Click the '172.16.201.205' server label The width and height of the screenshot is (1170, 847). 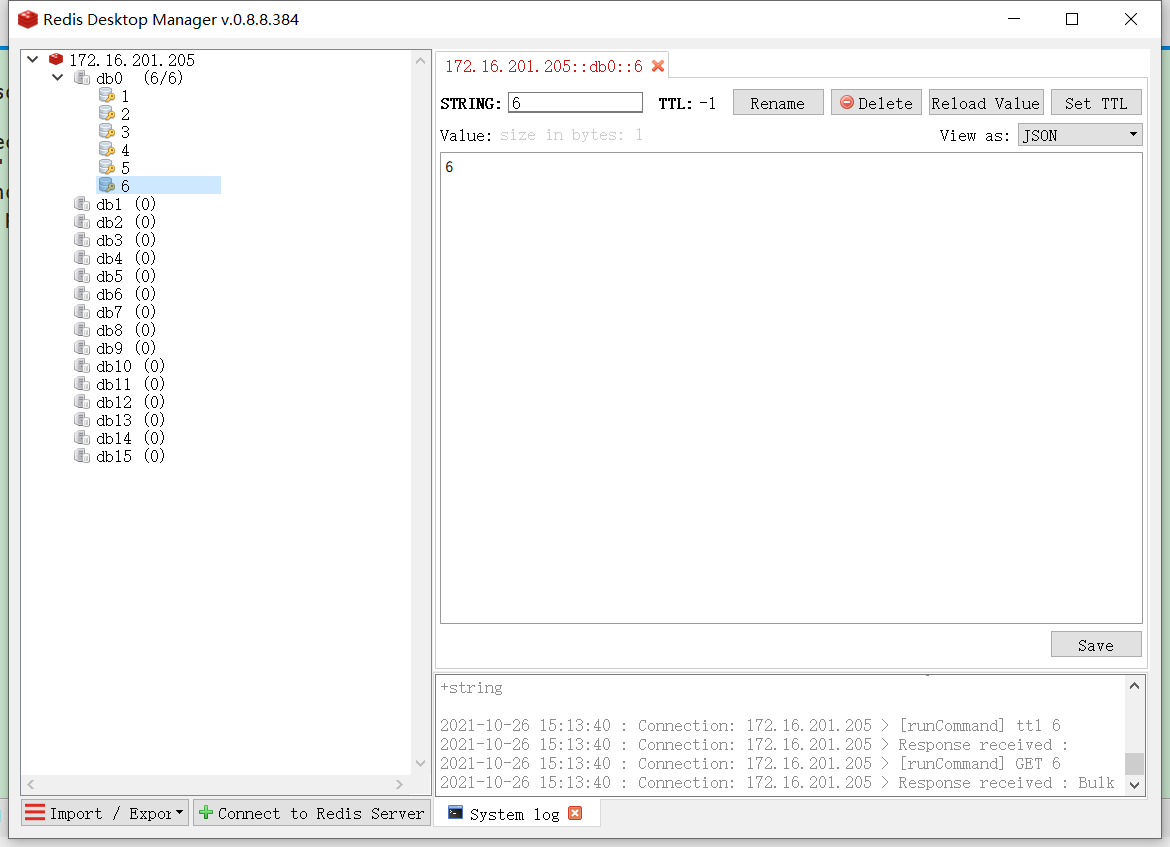132,60
